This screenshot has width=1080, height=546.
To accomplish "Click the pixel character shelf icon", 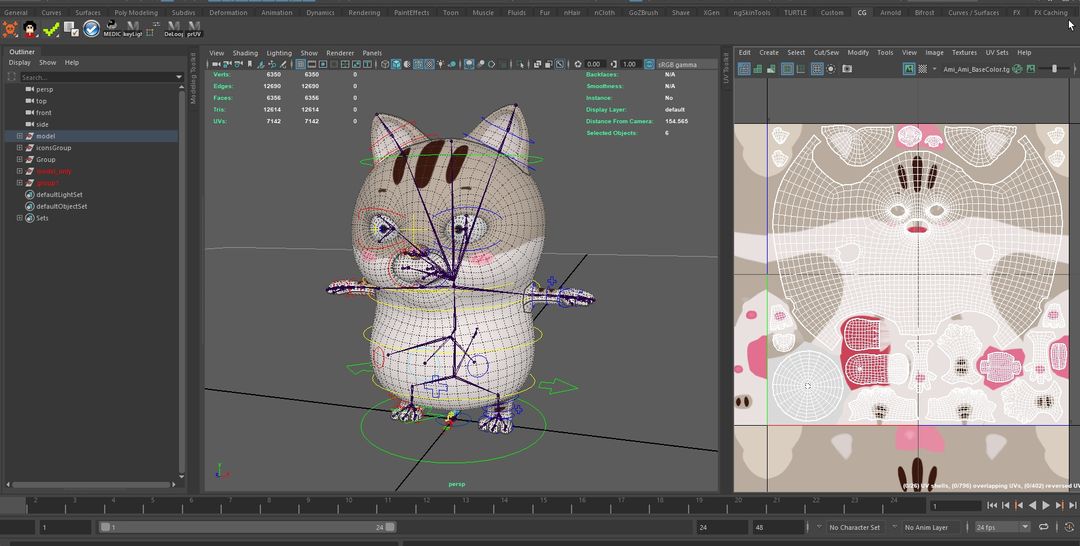I will point(30,28).
